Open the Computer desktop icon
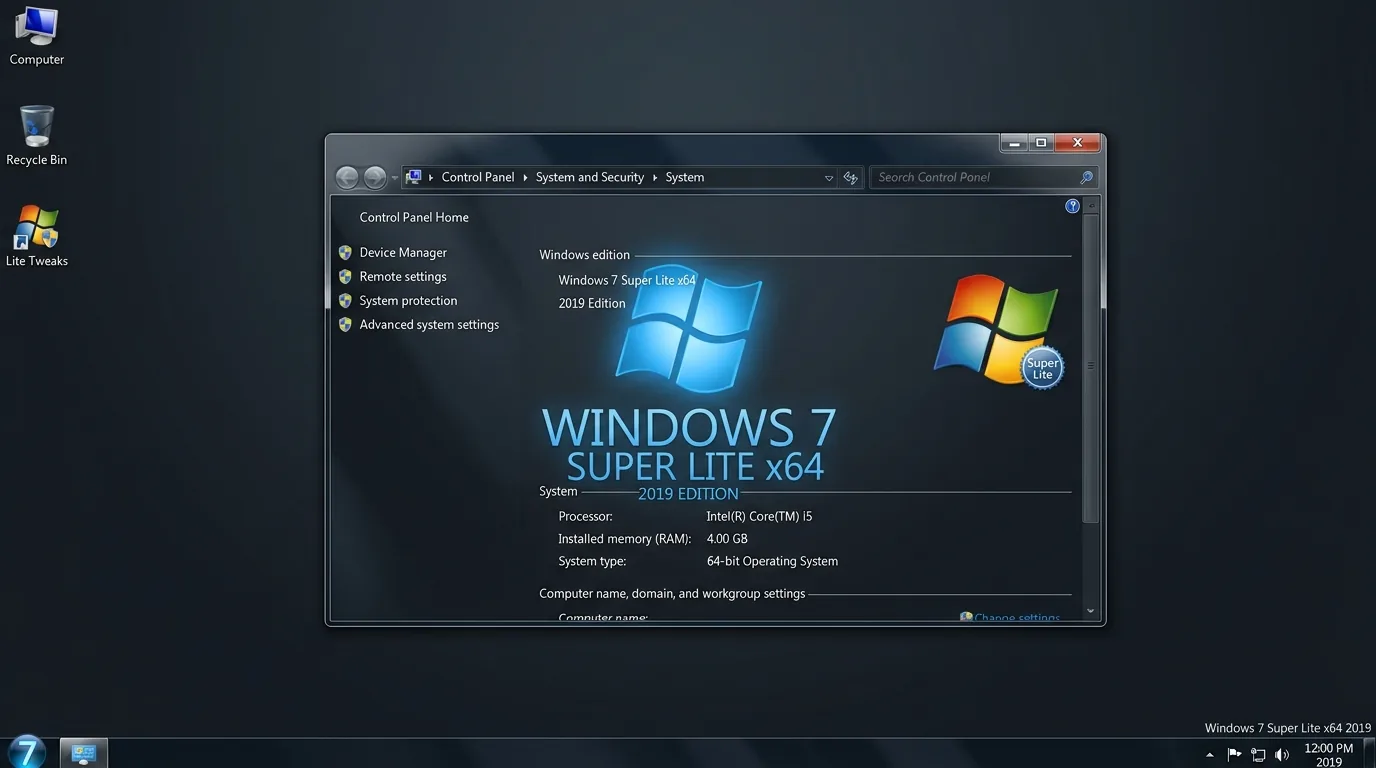The height and width of the screenshot is (768, 1376). (37, 36)
